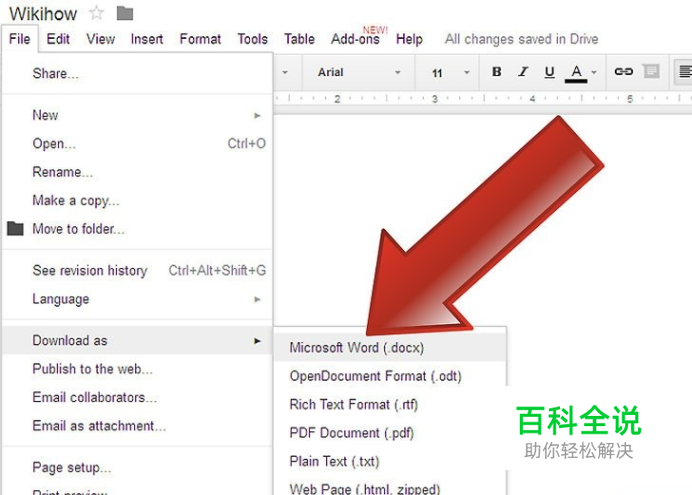Download as Microsoft Word (.docx)
The width and height of the screenshot is (692, 495).
[x=390, y=348]
